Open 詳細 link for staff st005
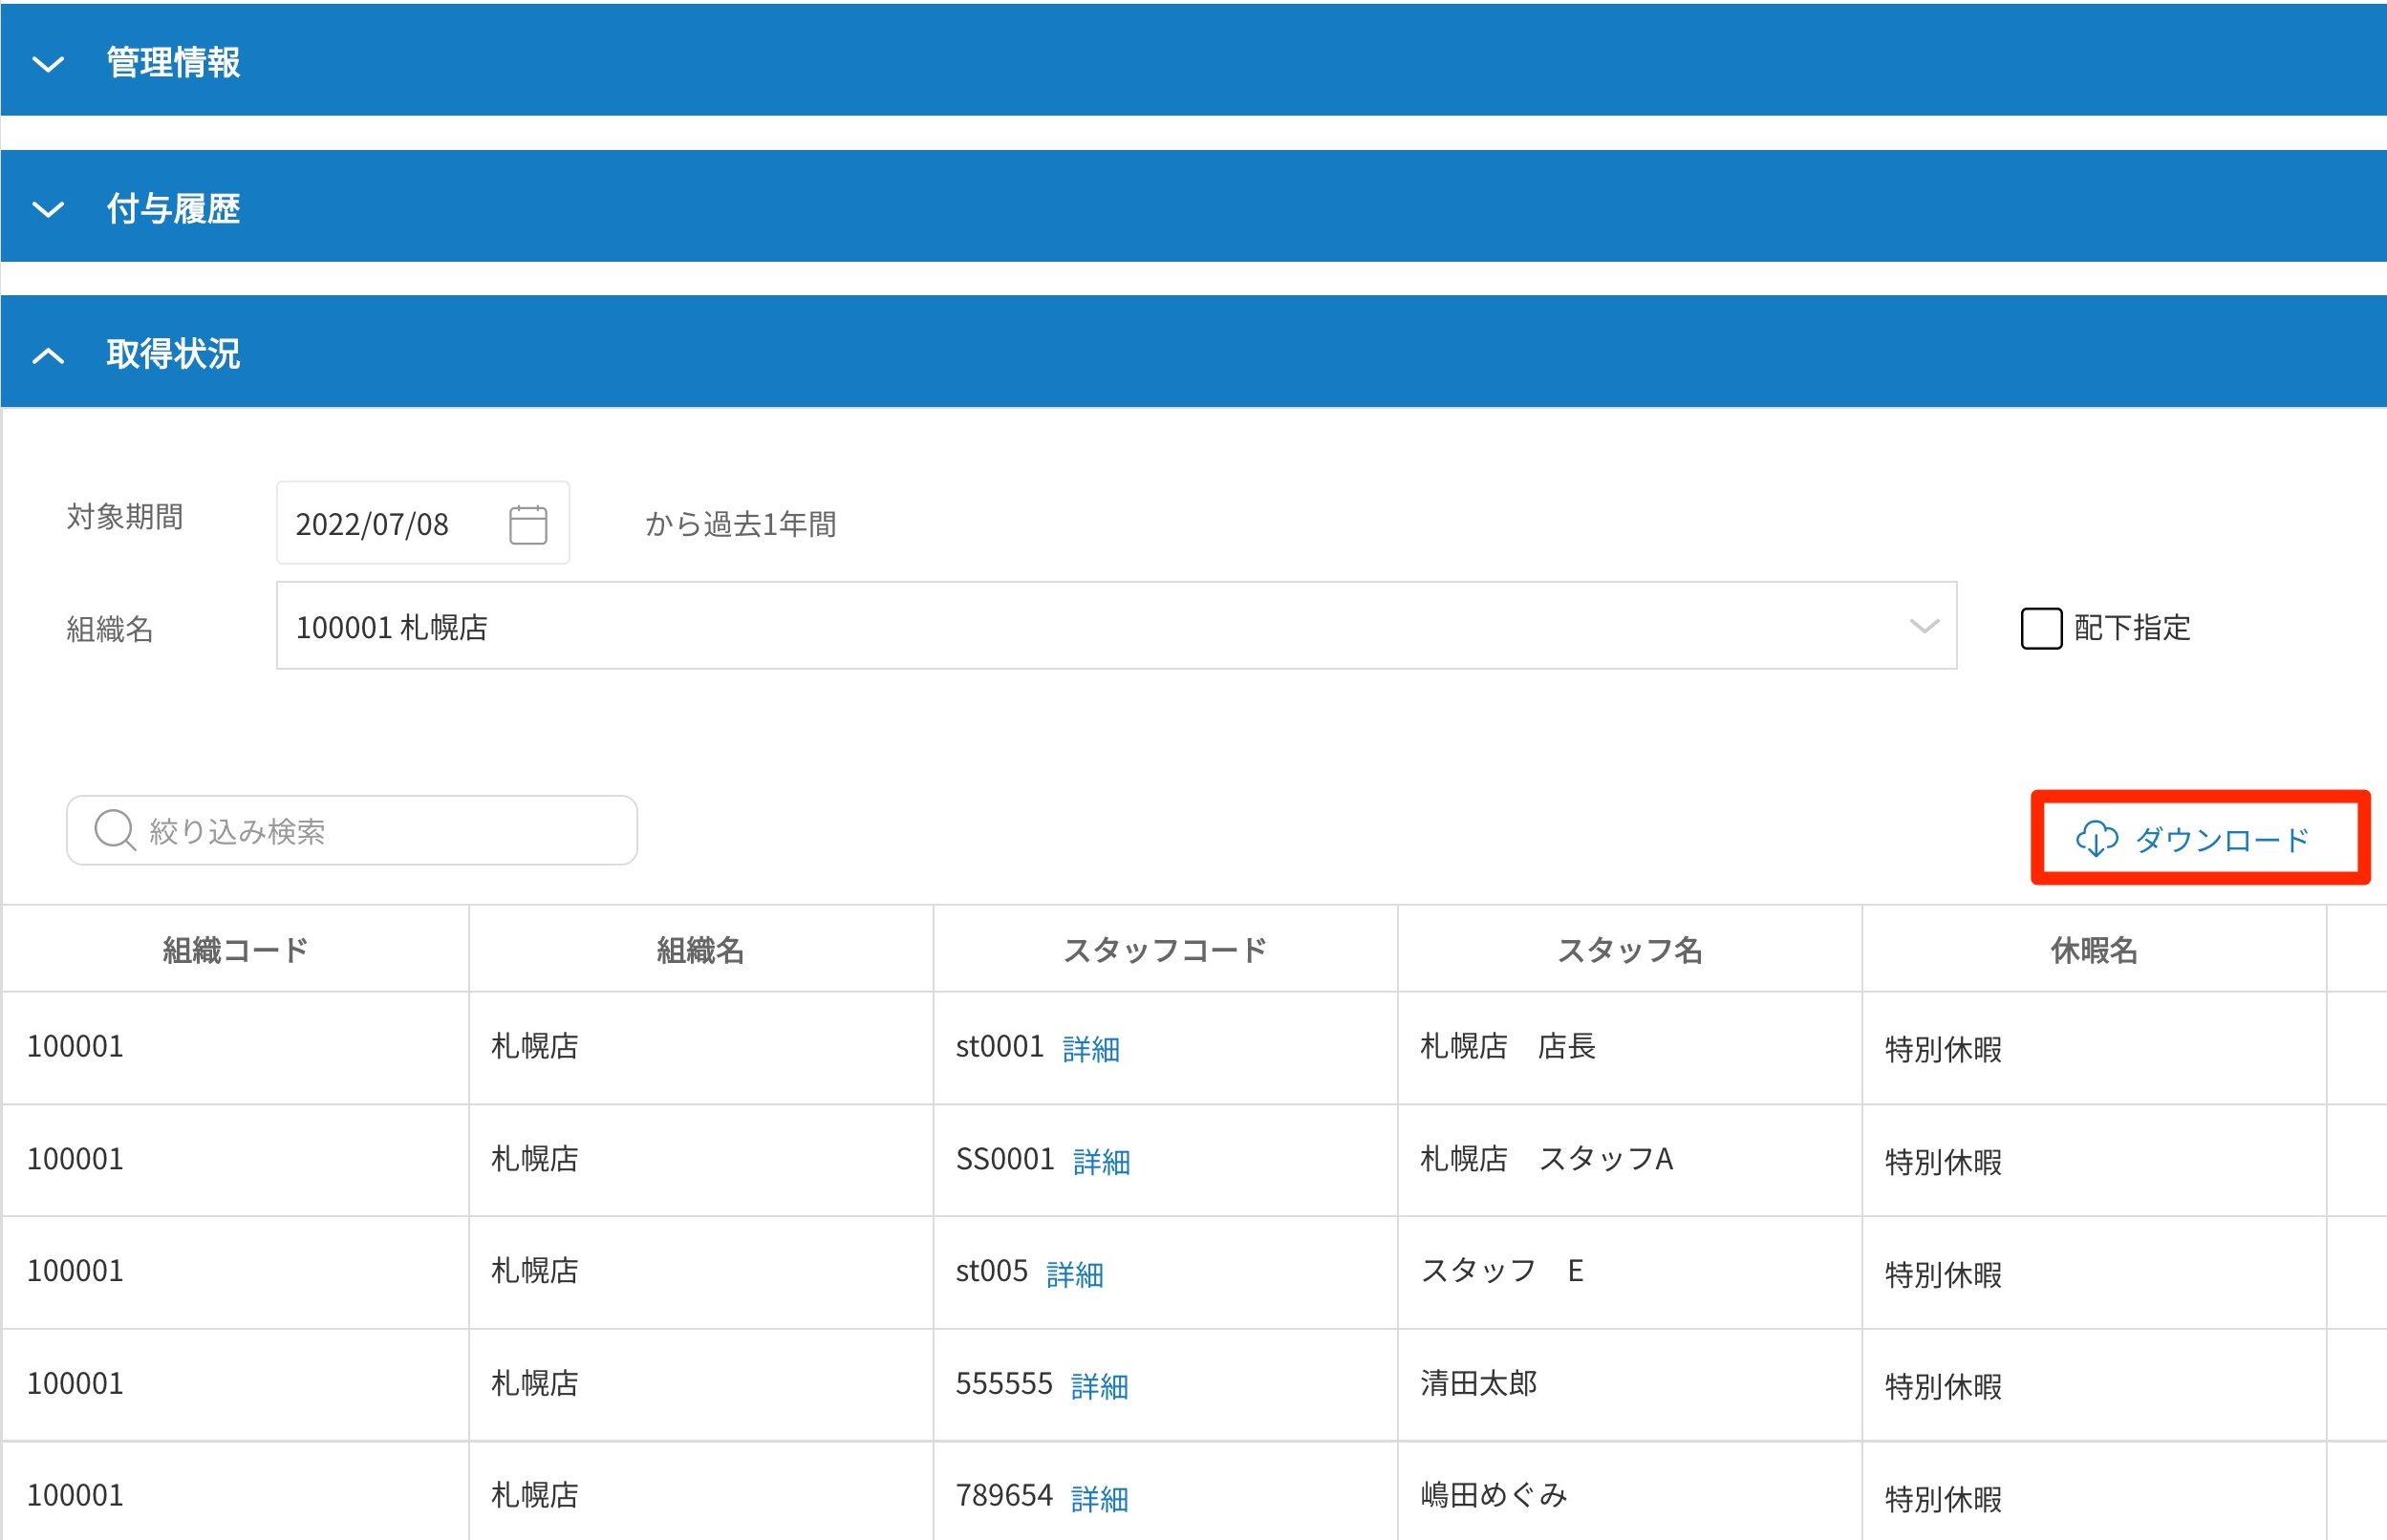 click(x=1074, y=1274)
